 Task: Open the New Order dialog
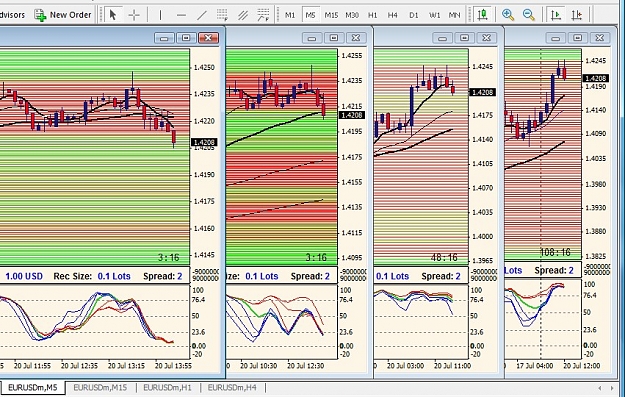63,15
